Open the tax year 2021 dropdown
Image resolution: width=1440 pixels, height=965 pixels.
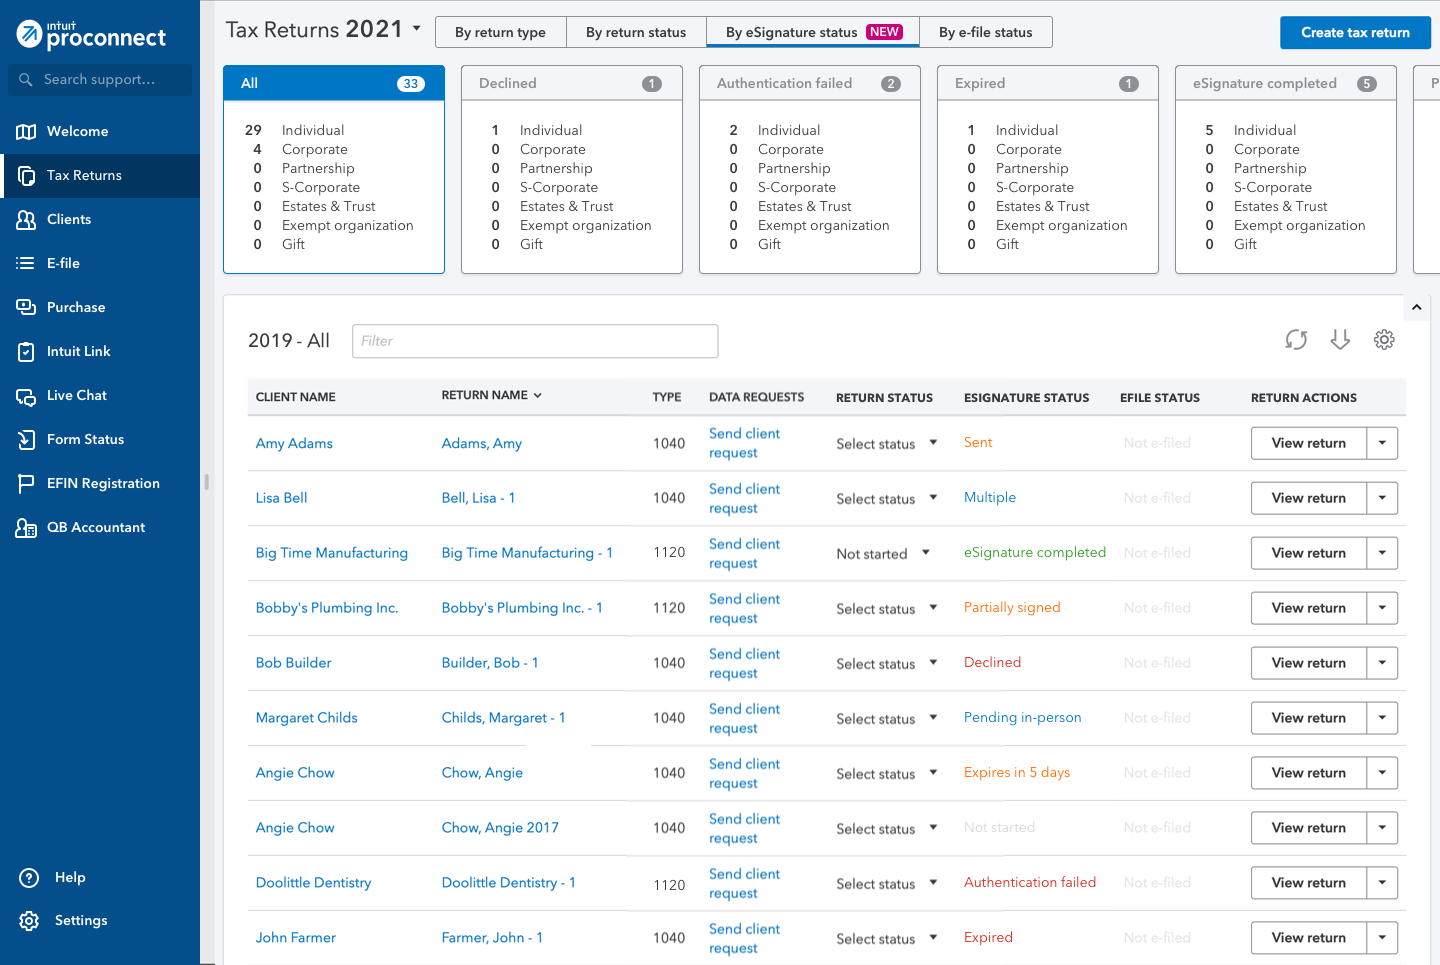tap(415, 29)
